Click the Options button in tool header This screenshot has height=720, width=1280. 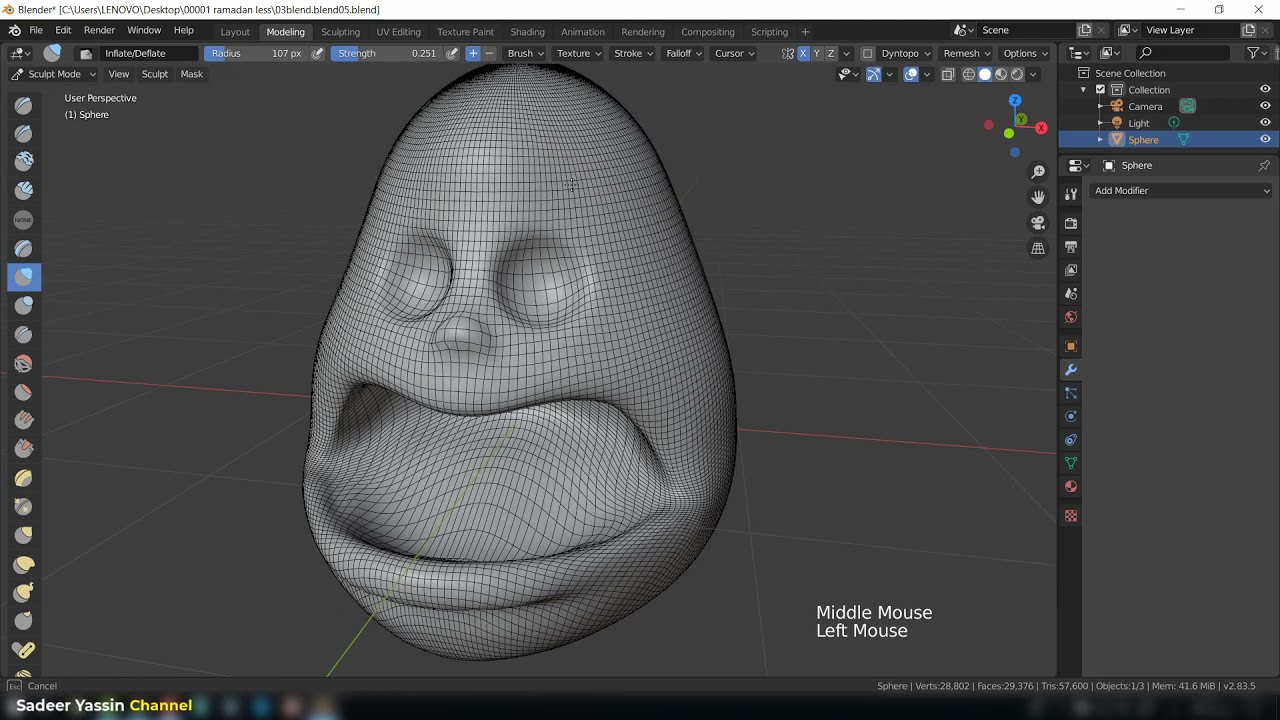click(1025, 54)
